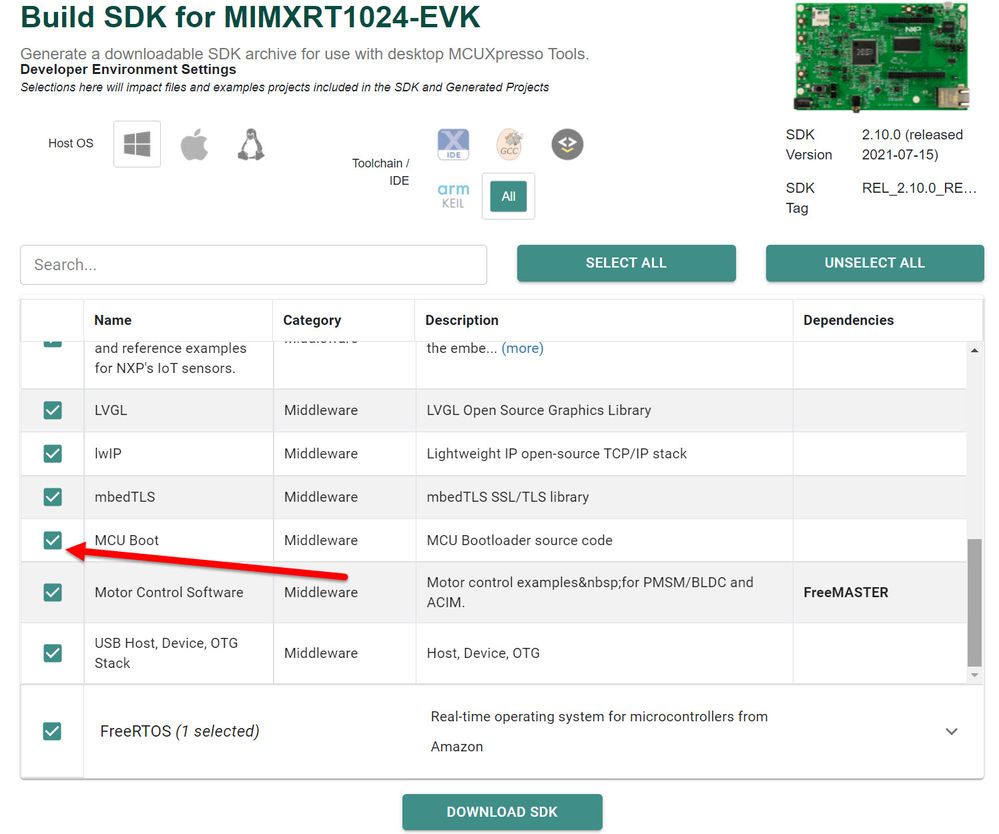
Task: Open the (more) description link
Action: point(522,348)
